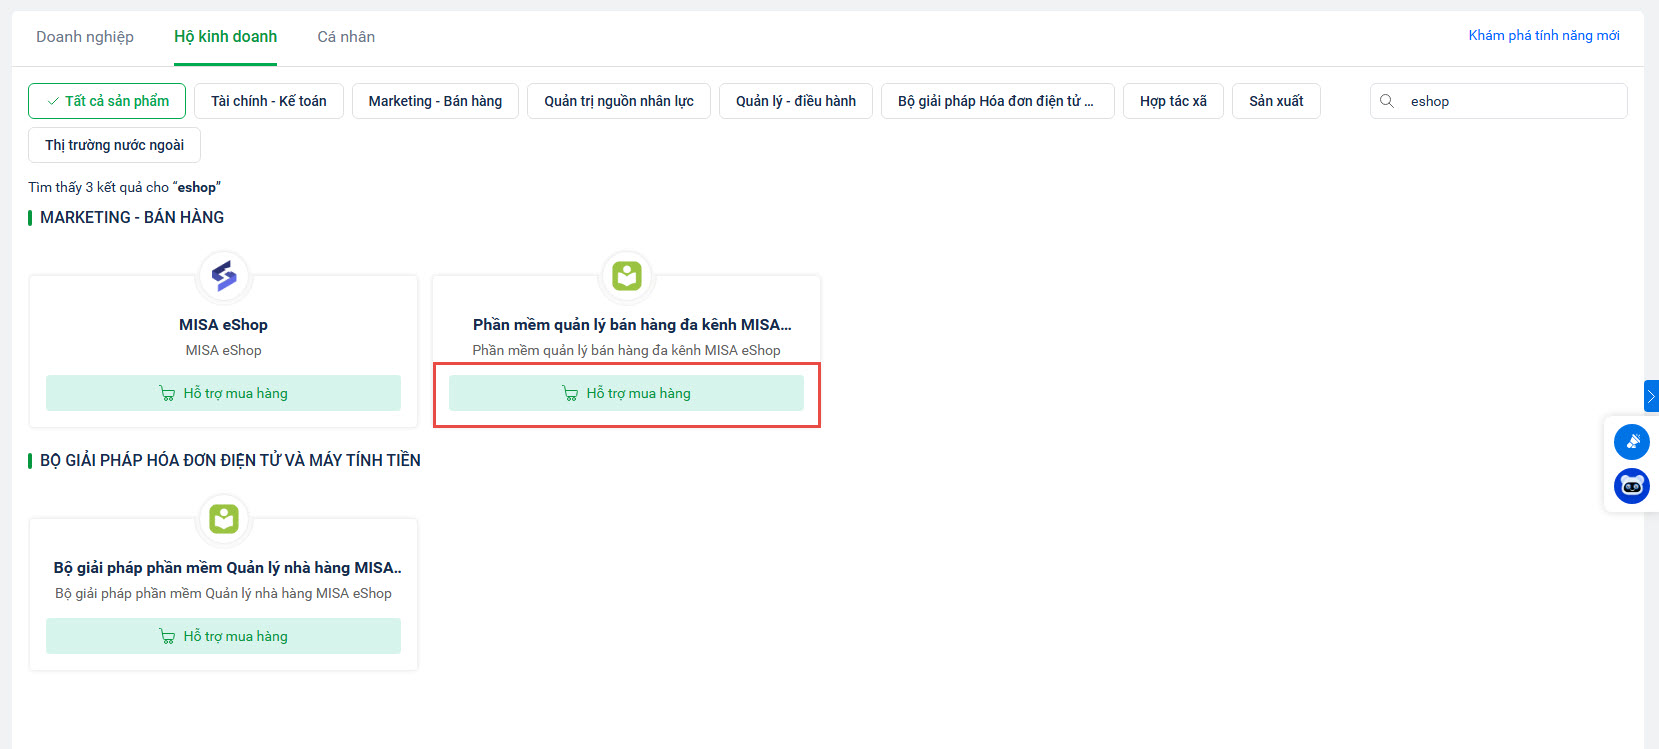Filter by Quản lý - điều hành
The width and height of the screenshot is (1659, 749).
pos(796,101)
